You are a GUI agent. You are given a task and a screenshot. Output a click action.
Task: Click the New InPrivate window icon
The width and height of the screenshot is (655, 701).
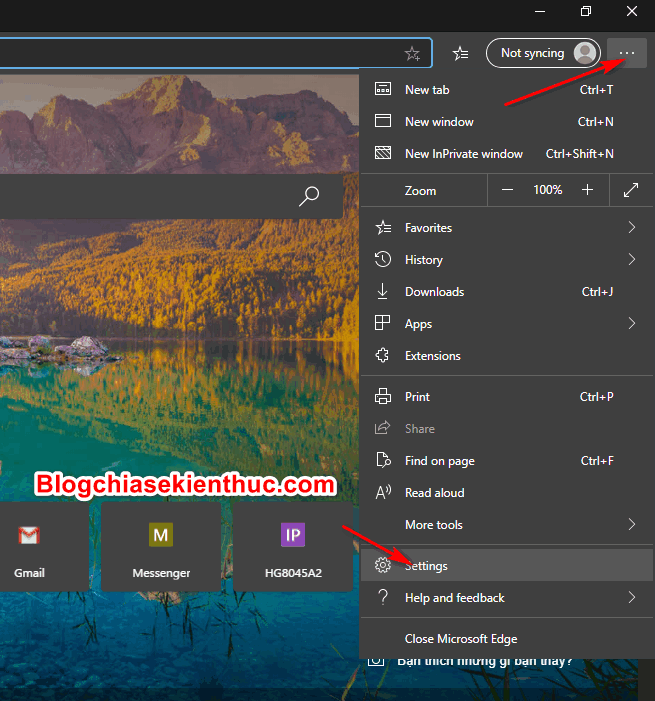(383, 153)
